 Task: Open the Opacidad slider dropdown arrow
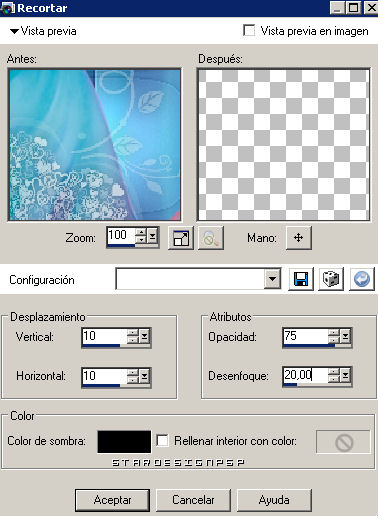coord(345,336)
